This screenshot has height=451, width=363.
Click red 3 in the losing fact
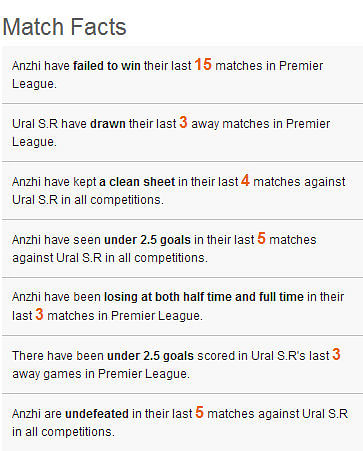39,314
